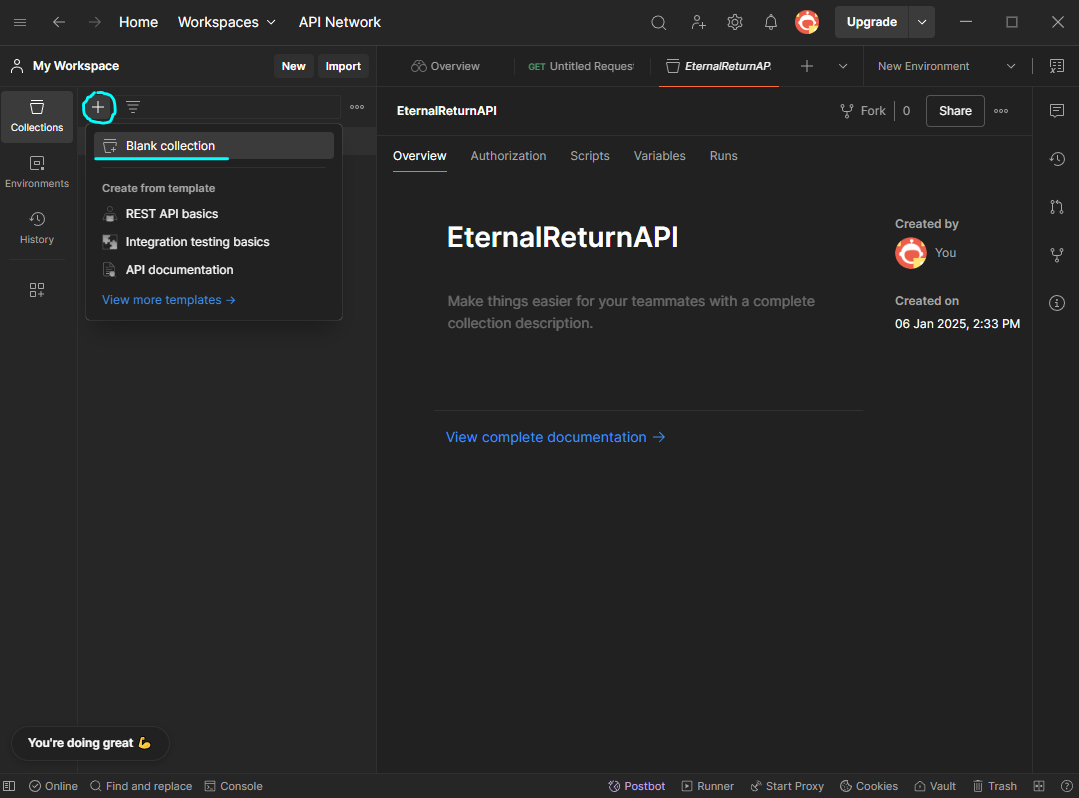Screen dimensions: 1079x798
Task: Open a new tab with plus icon
Action: point(806,66)
